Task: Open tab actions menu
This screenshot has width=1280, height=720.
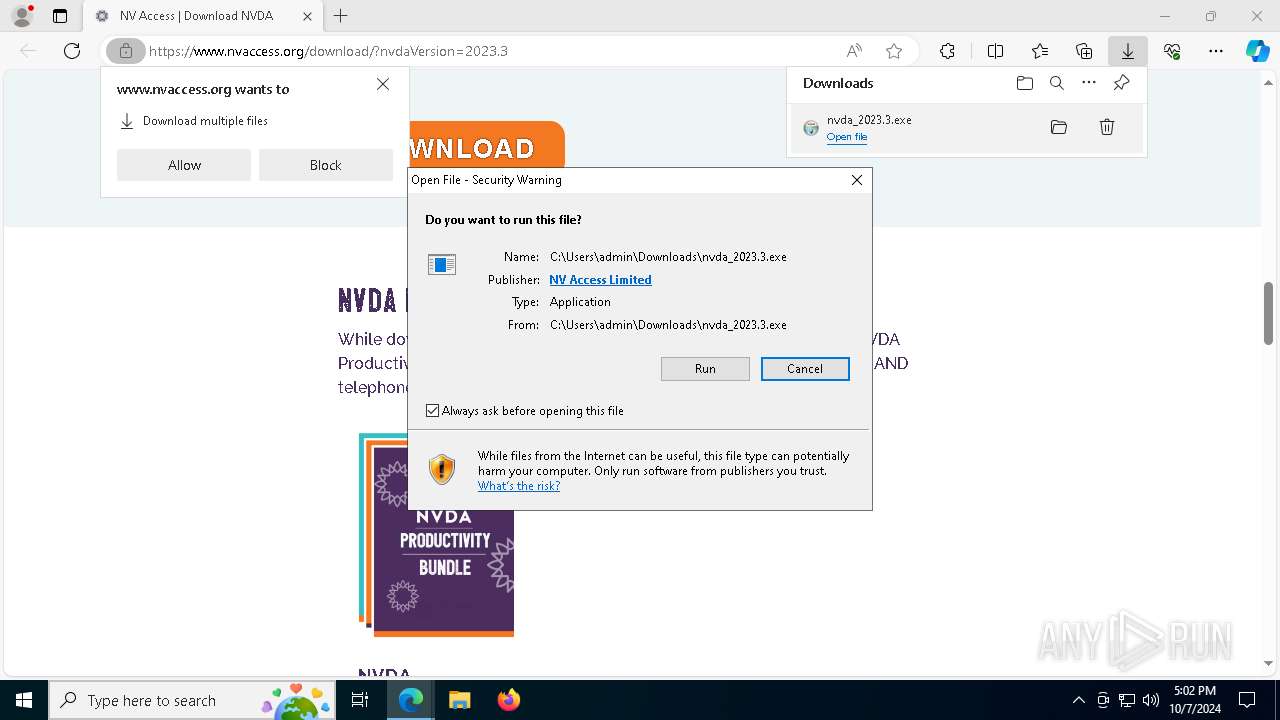Action: tap(60, 16)
